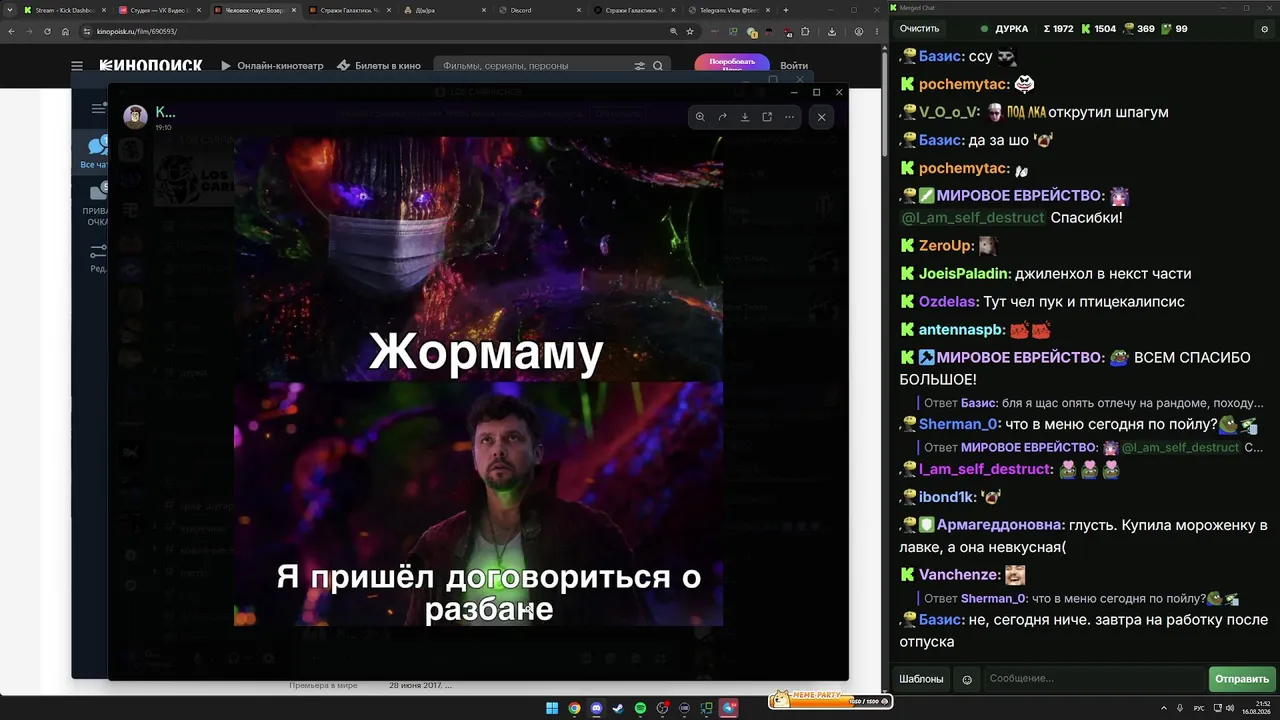Click @I_am_self_destruct mention in Спасибки message
The image size is (1280, 720).
[x=973, y=217]
